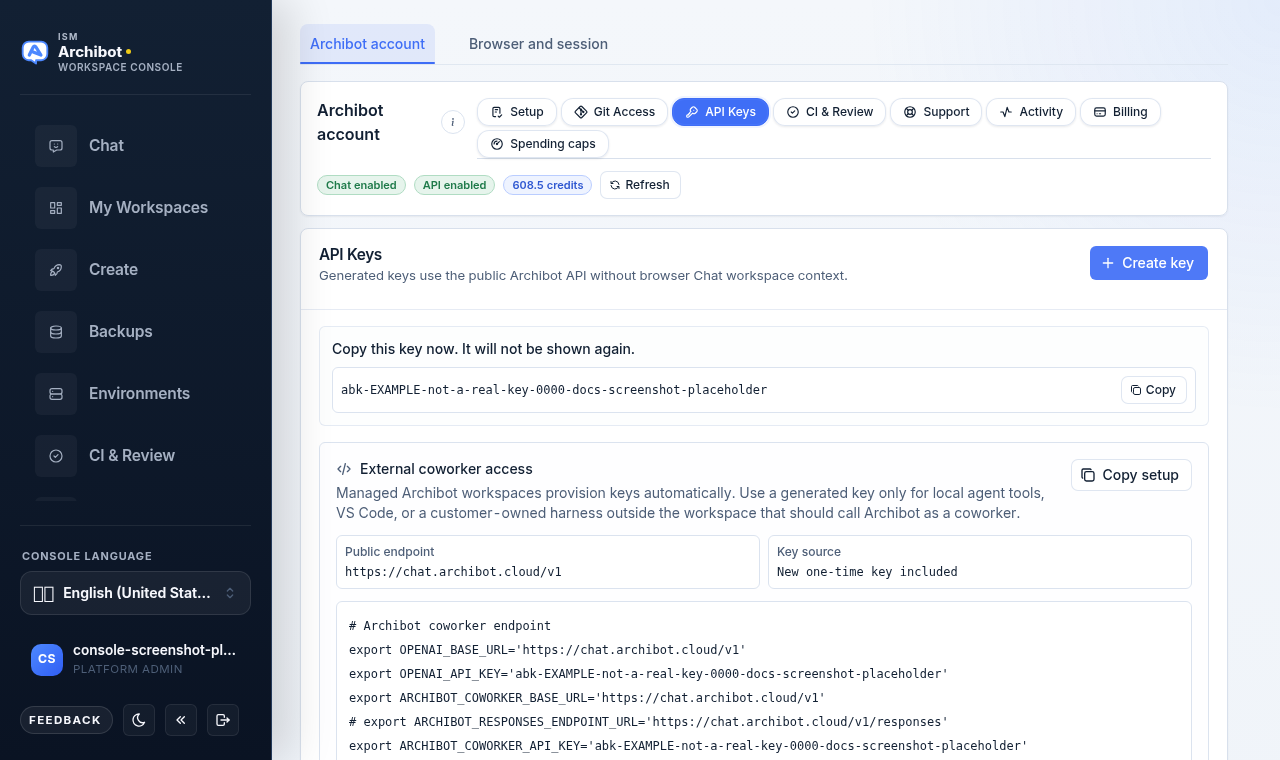Click the 'External coworker access' heading
This screenshot has width=1280, height=760.
pos(446,469)
